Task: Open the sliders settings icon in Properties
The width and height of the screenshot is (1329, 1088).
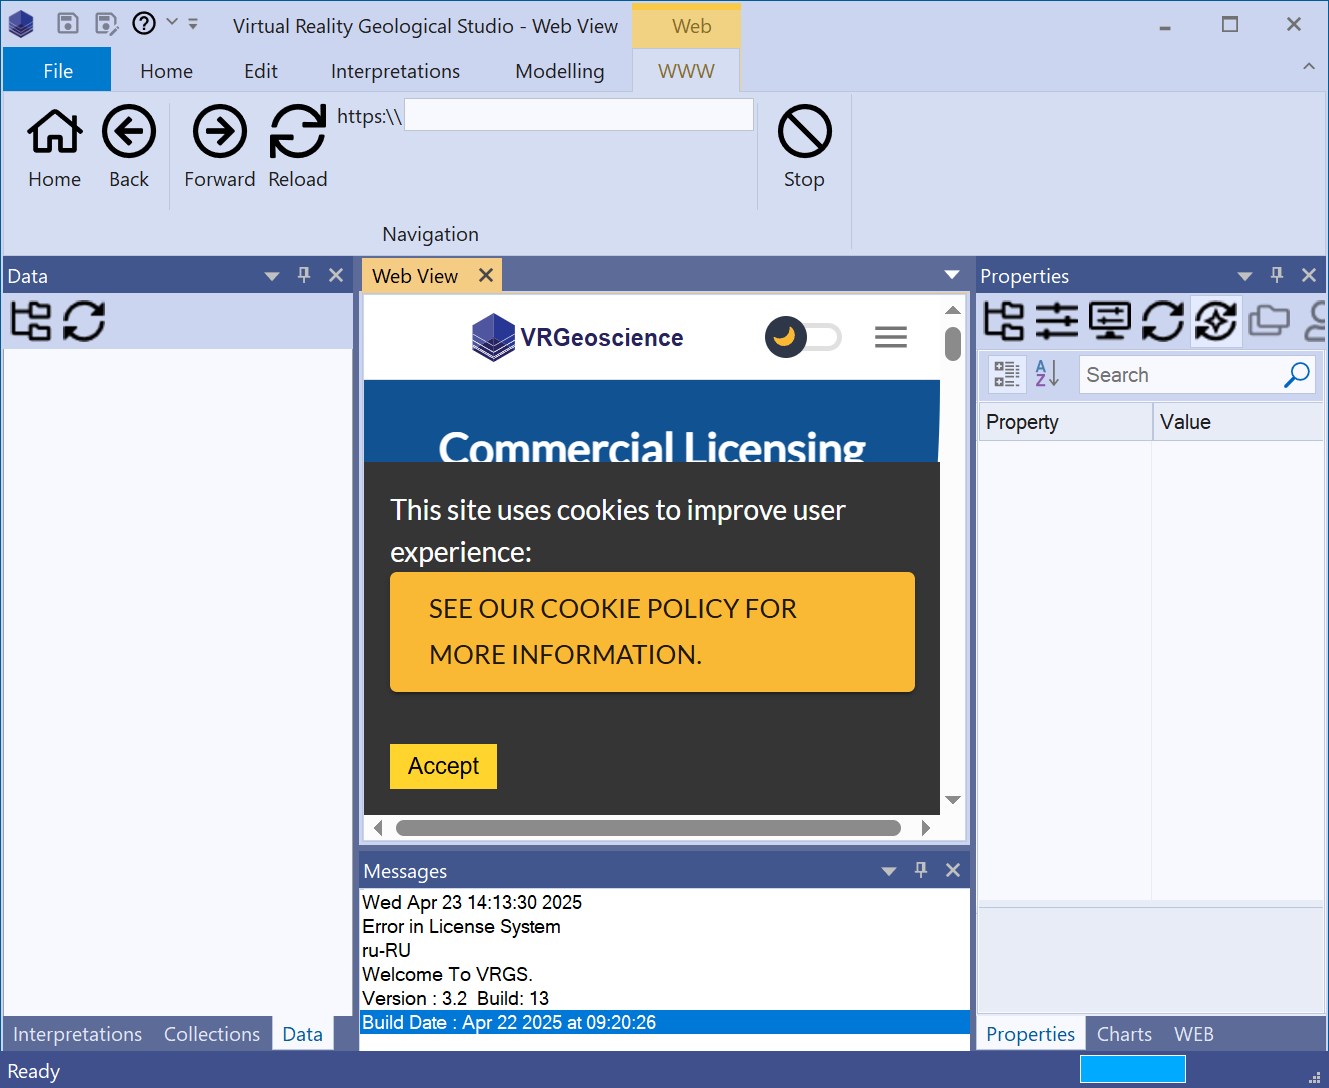Action: 1057,321
